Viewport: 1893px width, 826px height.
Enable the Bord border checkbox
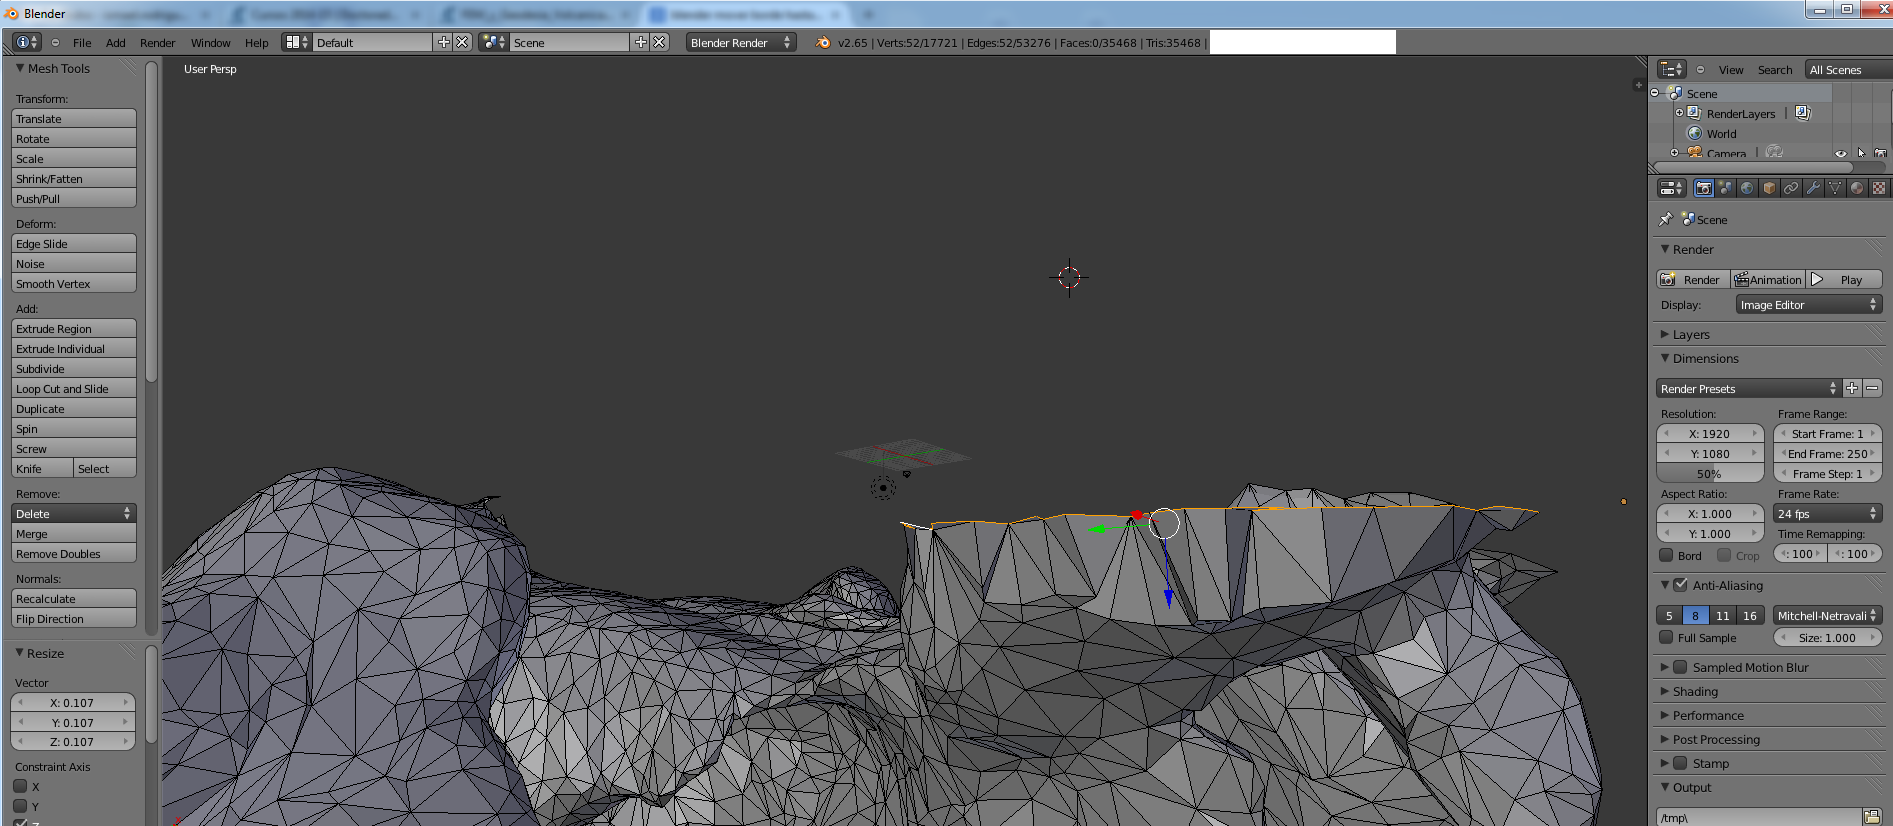(1666, 555)
